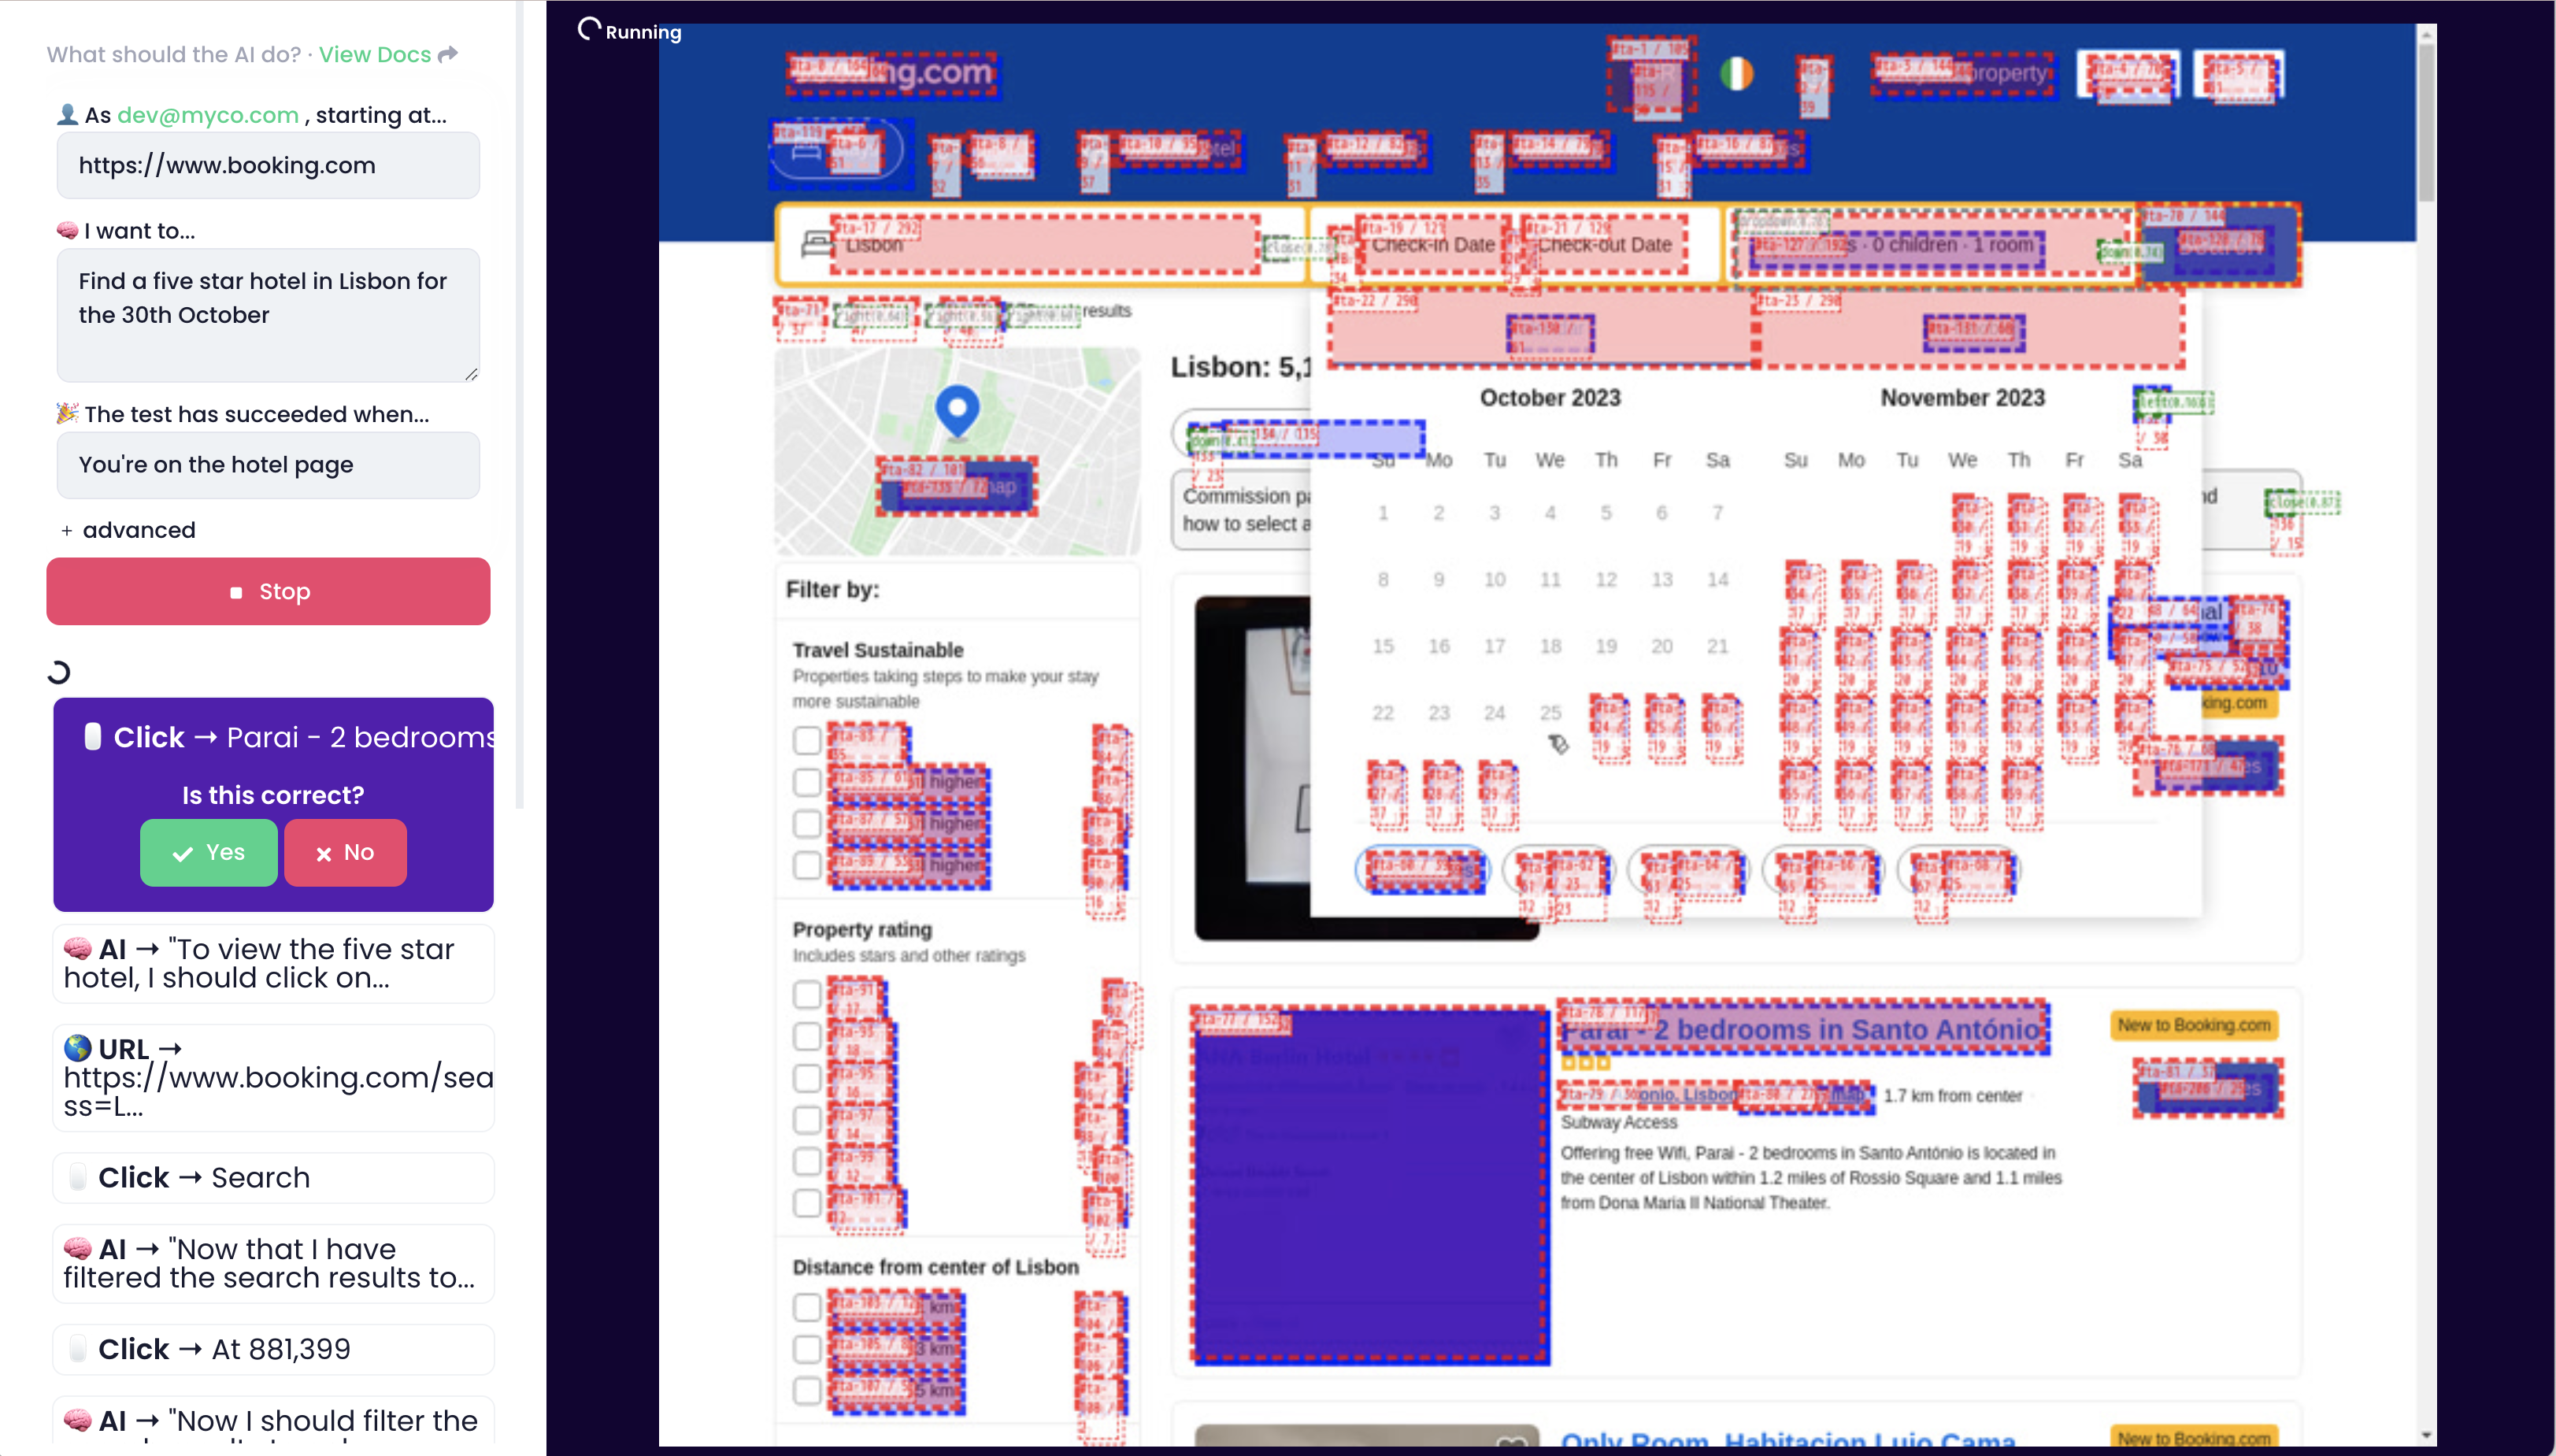Click the bed icon in the destination field

tap(817, 244)
